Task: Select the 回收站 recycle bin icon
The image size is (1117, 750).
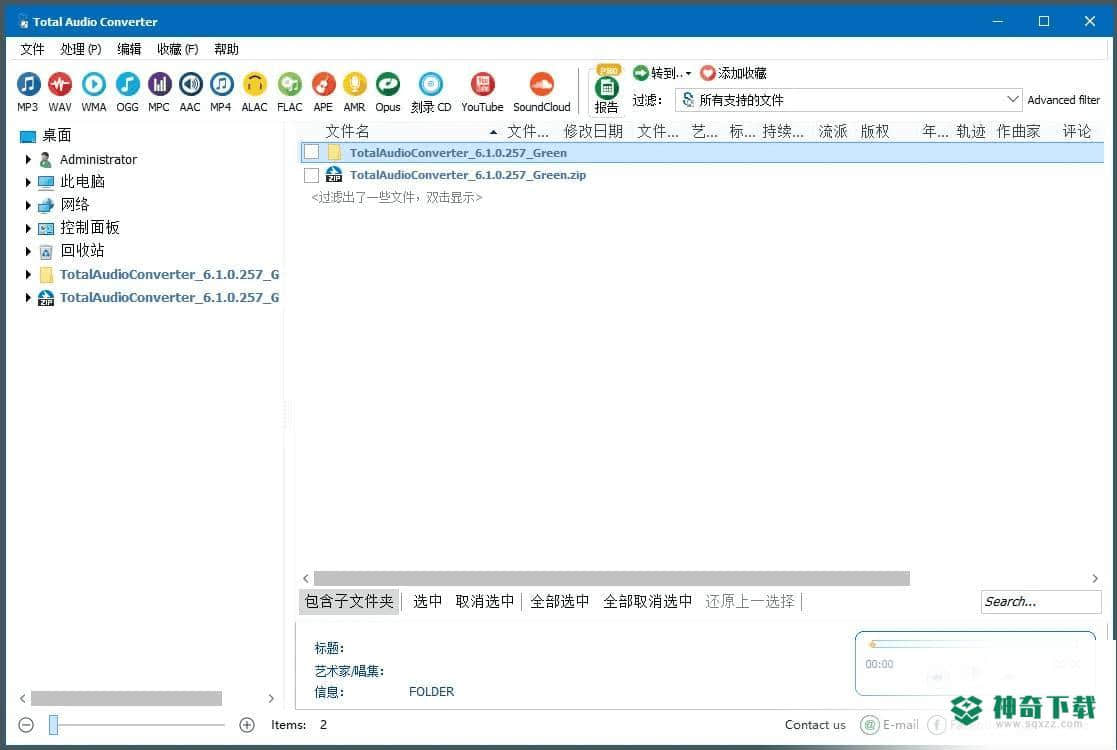Action: (x=46, y=251)
